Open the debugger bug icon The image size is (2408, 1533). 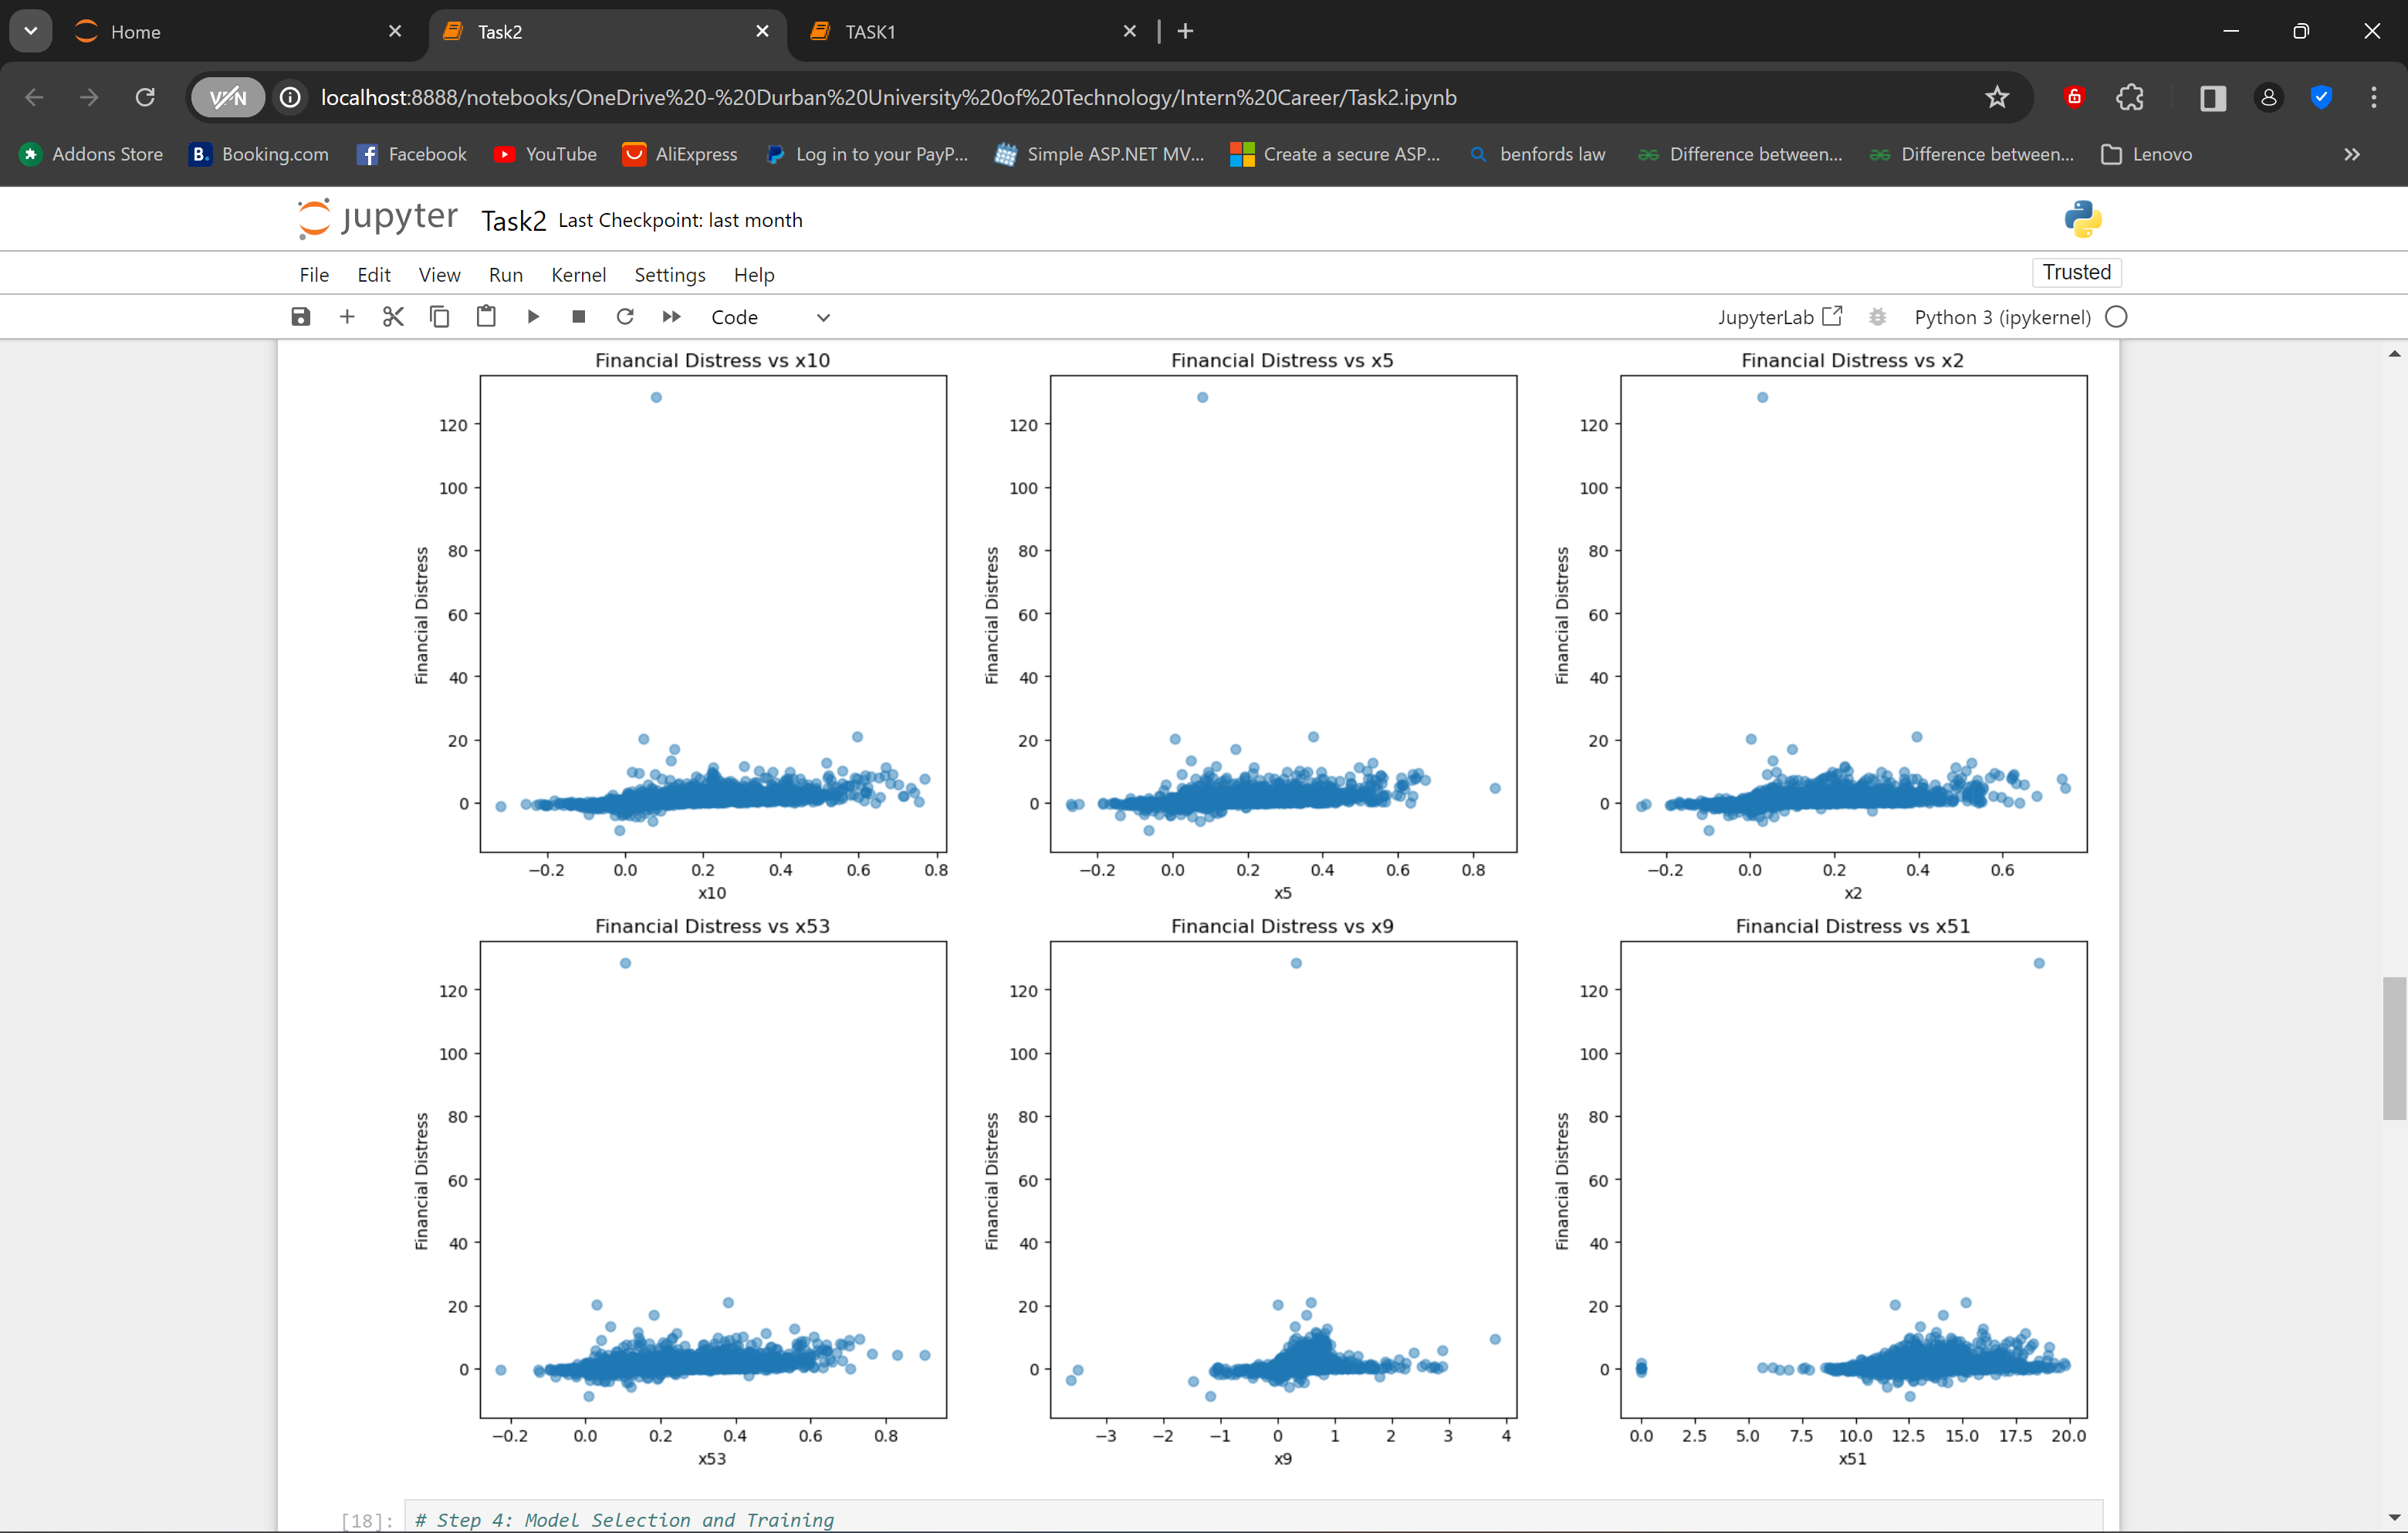pos(1877,317)
